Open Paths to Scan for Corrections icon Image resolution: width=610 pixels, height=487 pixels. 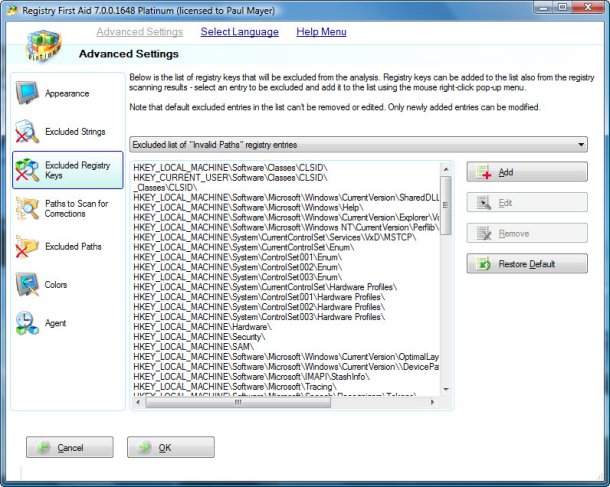click(28, 208)
